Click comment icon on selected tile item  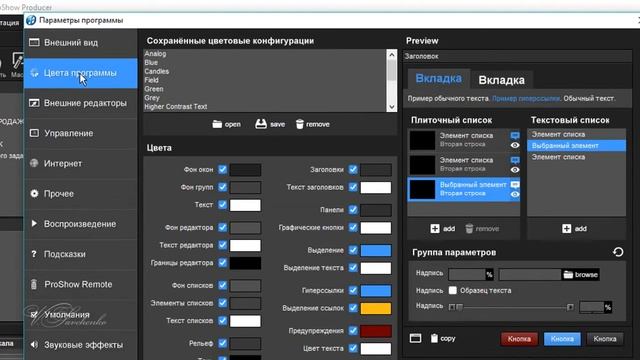[515, 185]
